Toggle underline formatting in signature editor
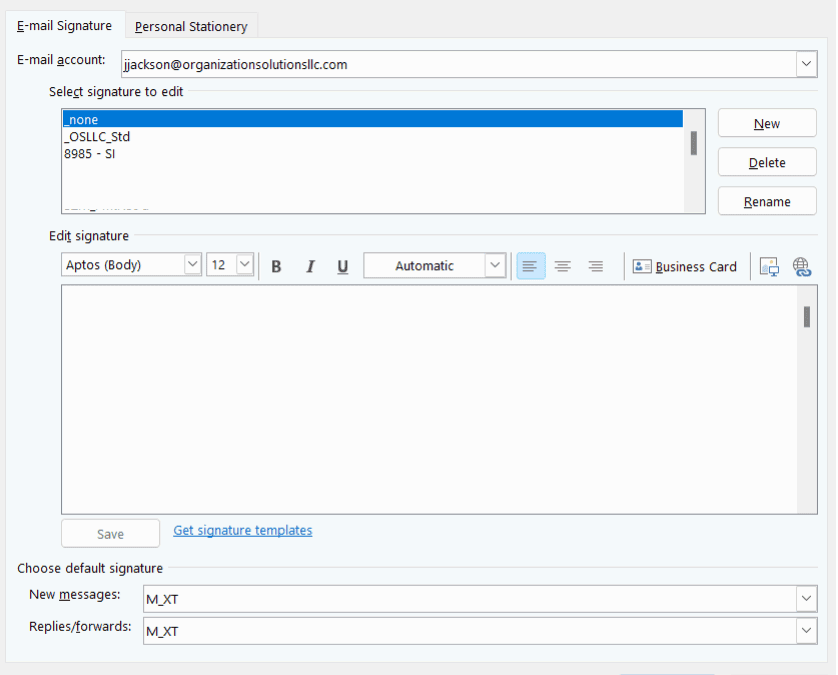 tap(343, 266)
